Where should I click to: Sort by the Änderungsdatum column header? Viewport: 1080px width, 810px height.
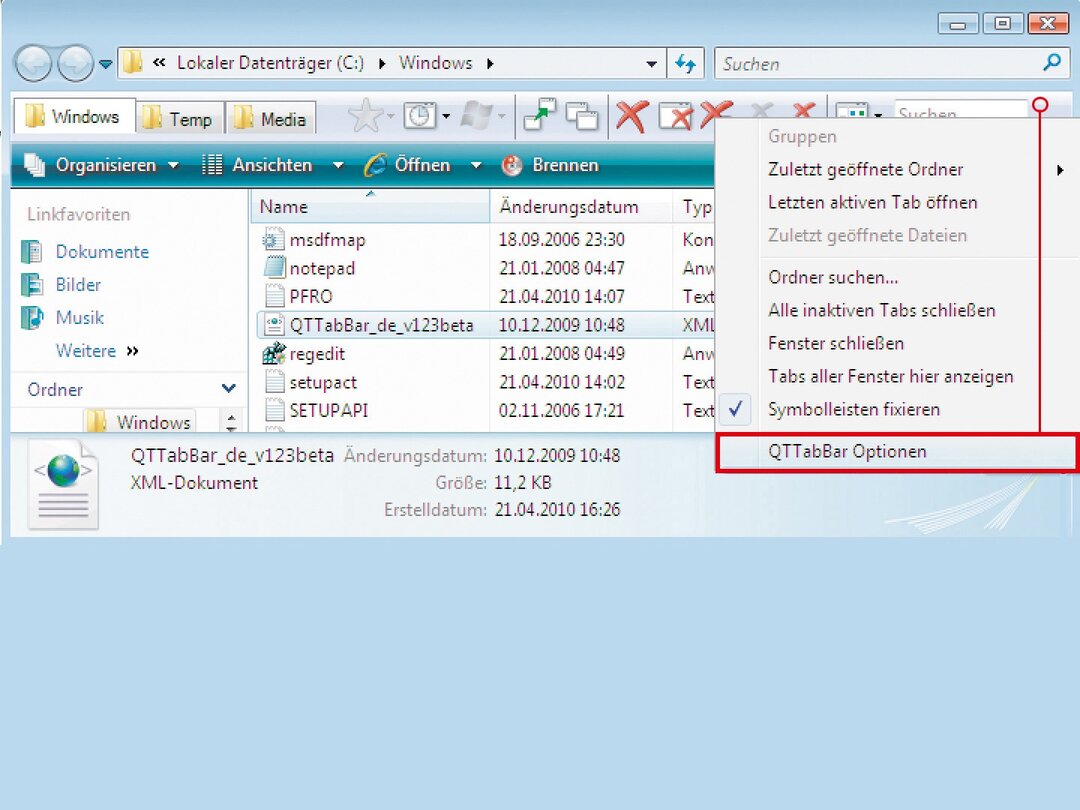[x=568, y=207]
